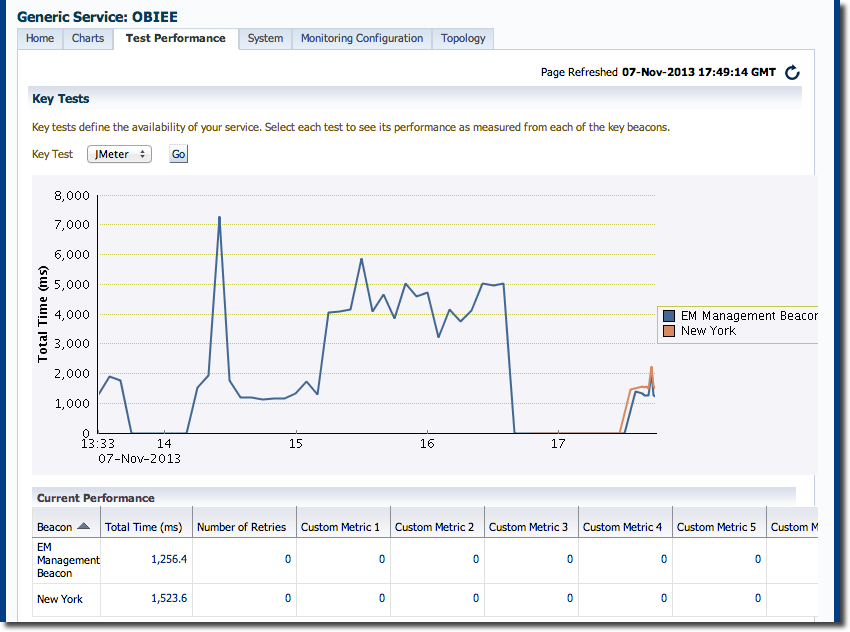The height and width of the screenshot is (632, 850).
Task: Switch to the Home tab
Action: (40, 38)
